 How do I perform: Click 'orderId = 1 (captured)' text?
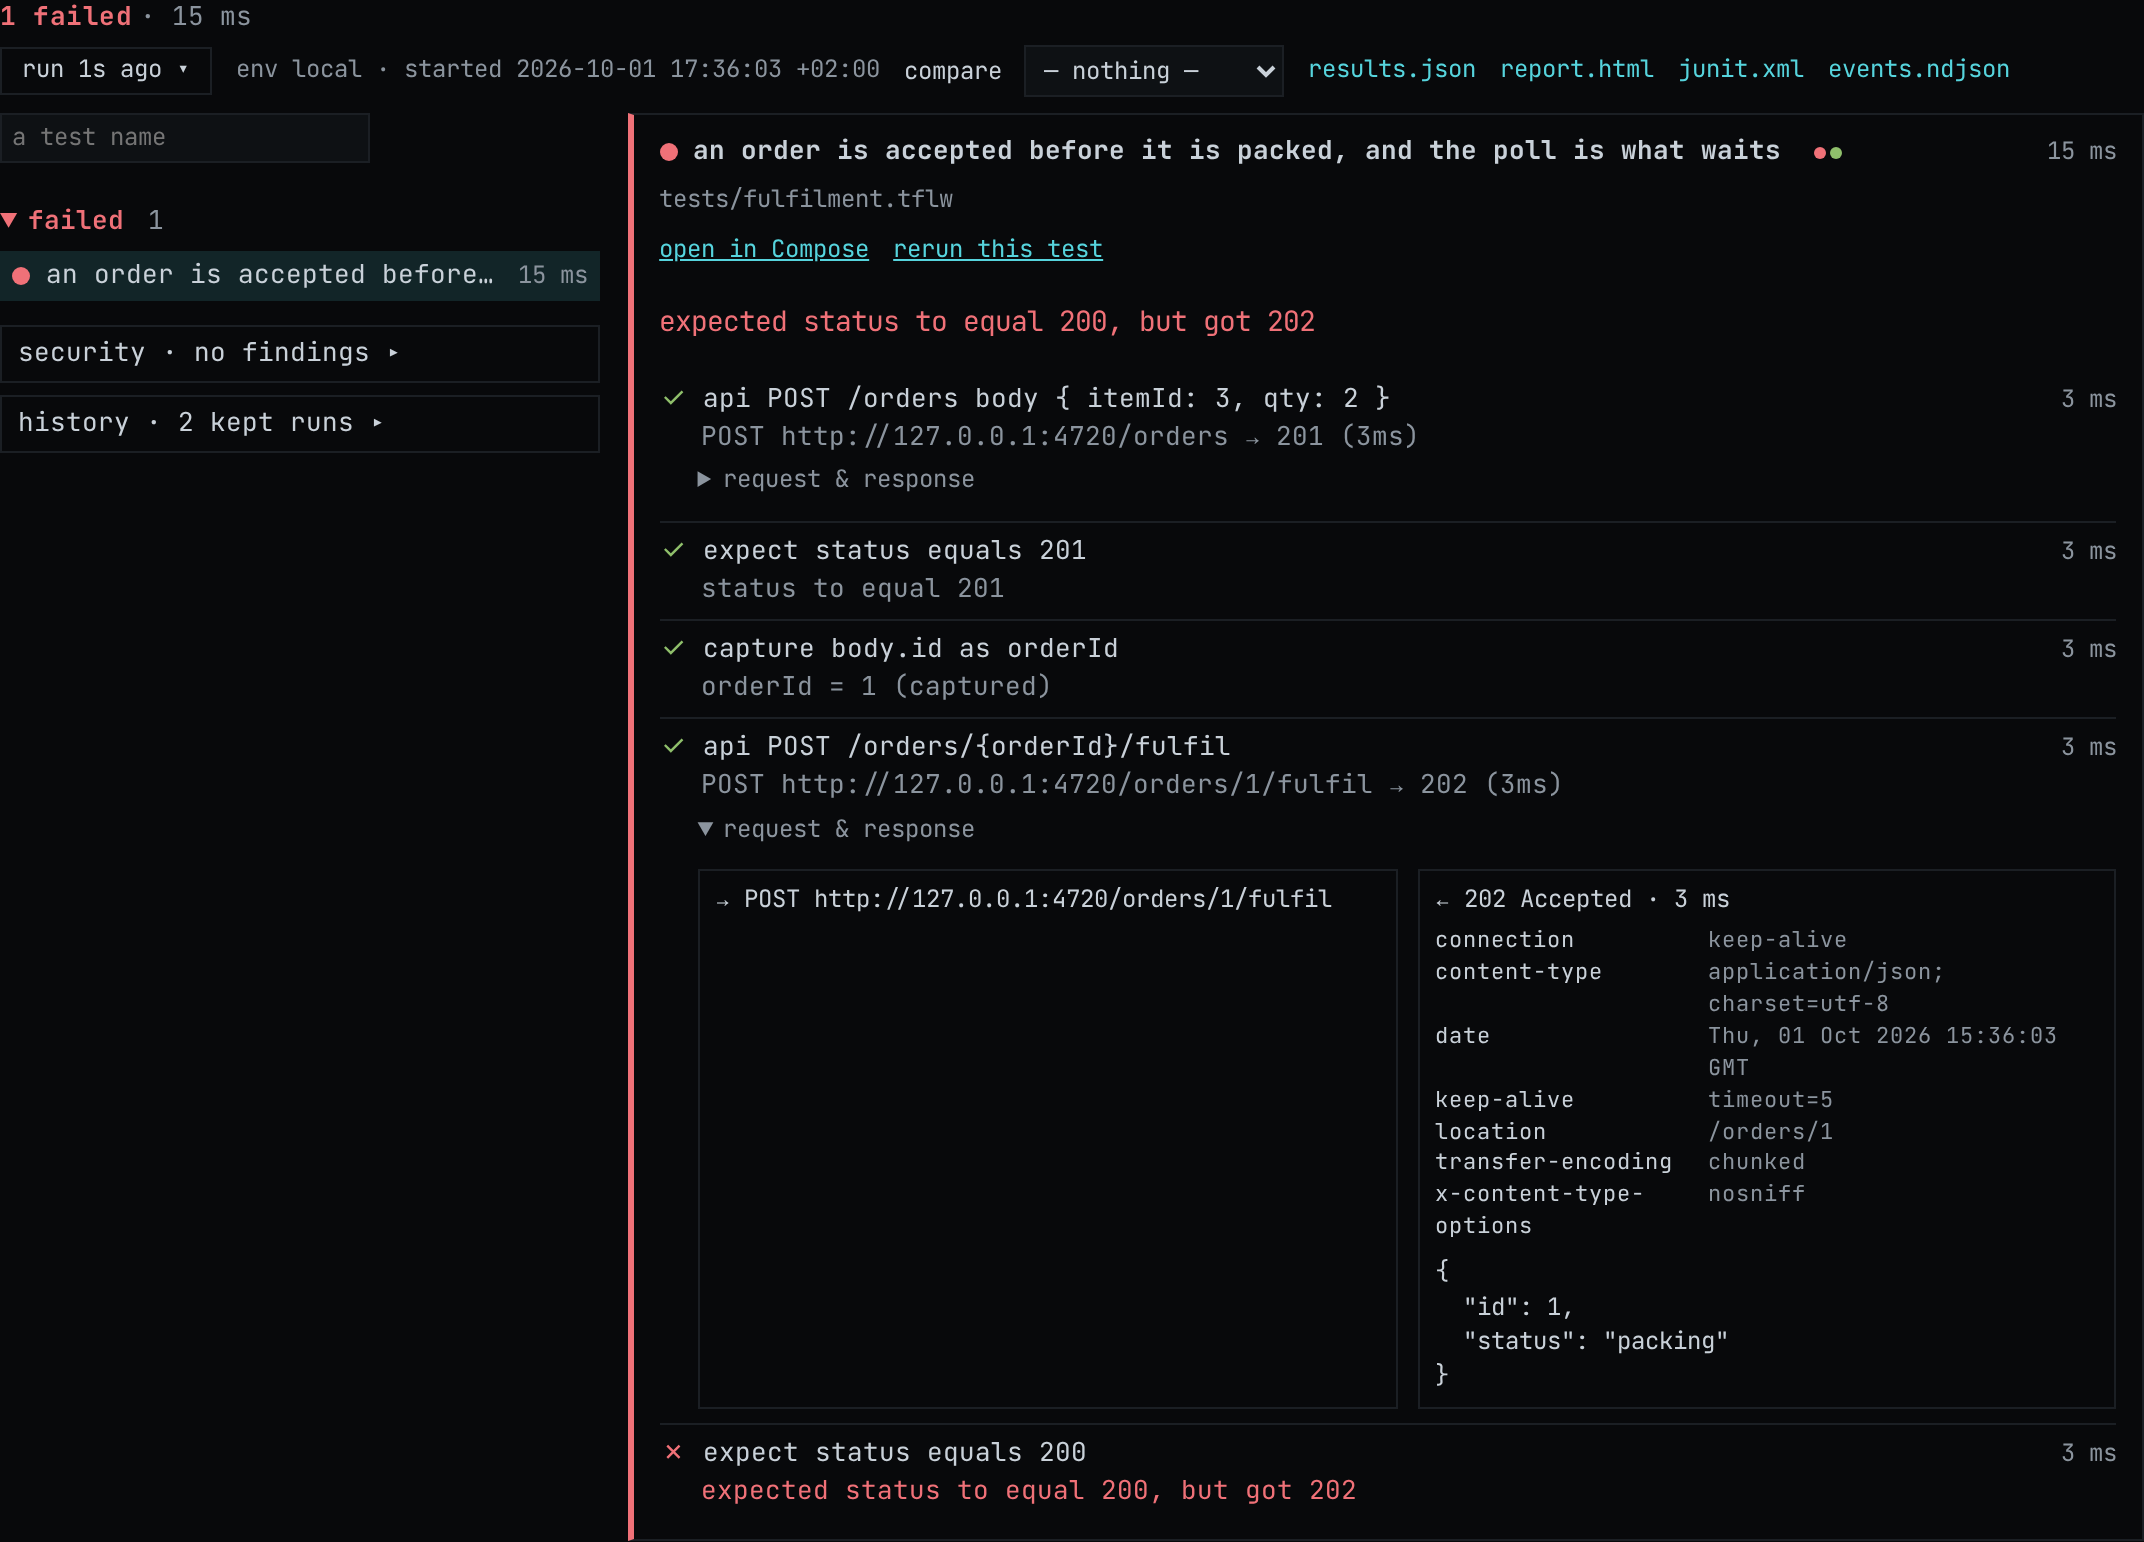coord(876,686)
